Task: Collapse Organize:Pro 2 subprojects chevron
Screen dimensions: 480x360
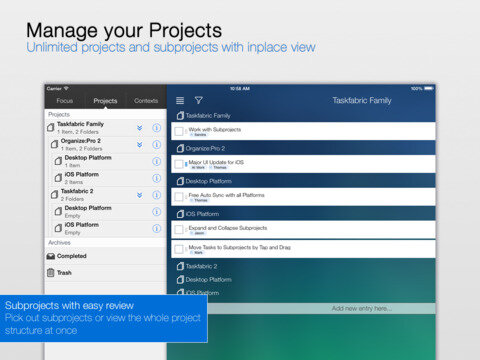Action: pos(140,145)
